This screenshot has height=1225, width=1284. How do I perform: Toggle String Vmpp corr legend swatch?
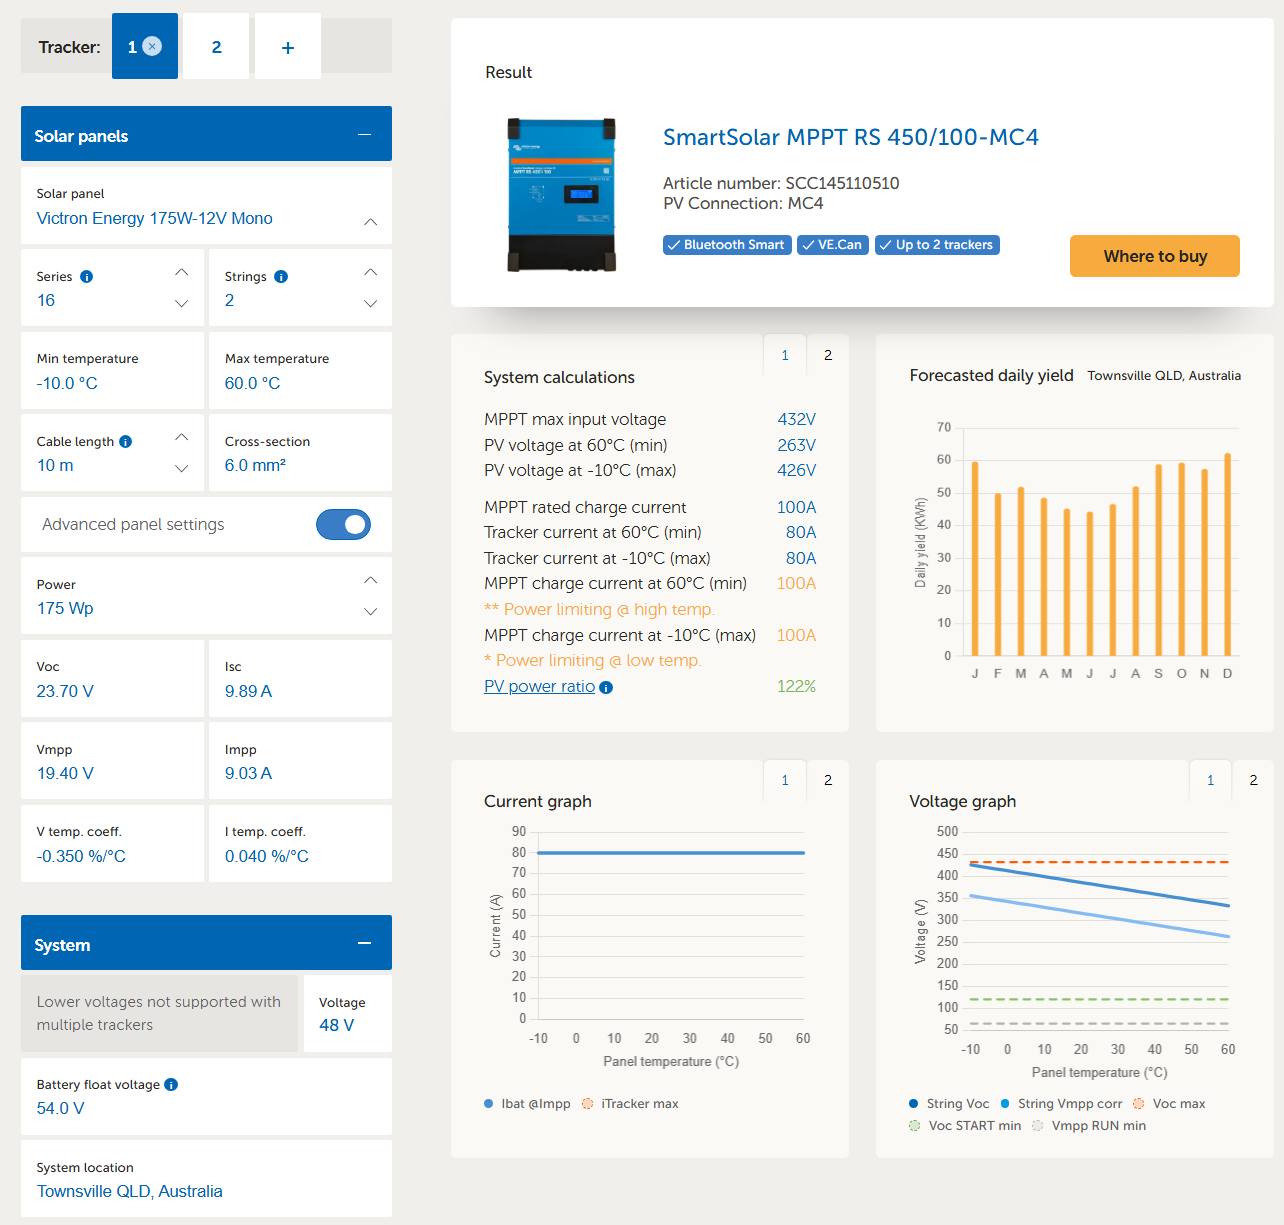(x=1006, y=1104)
